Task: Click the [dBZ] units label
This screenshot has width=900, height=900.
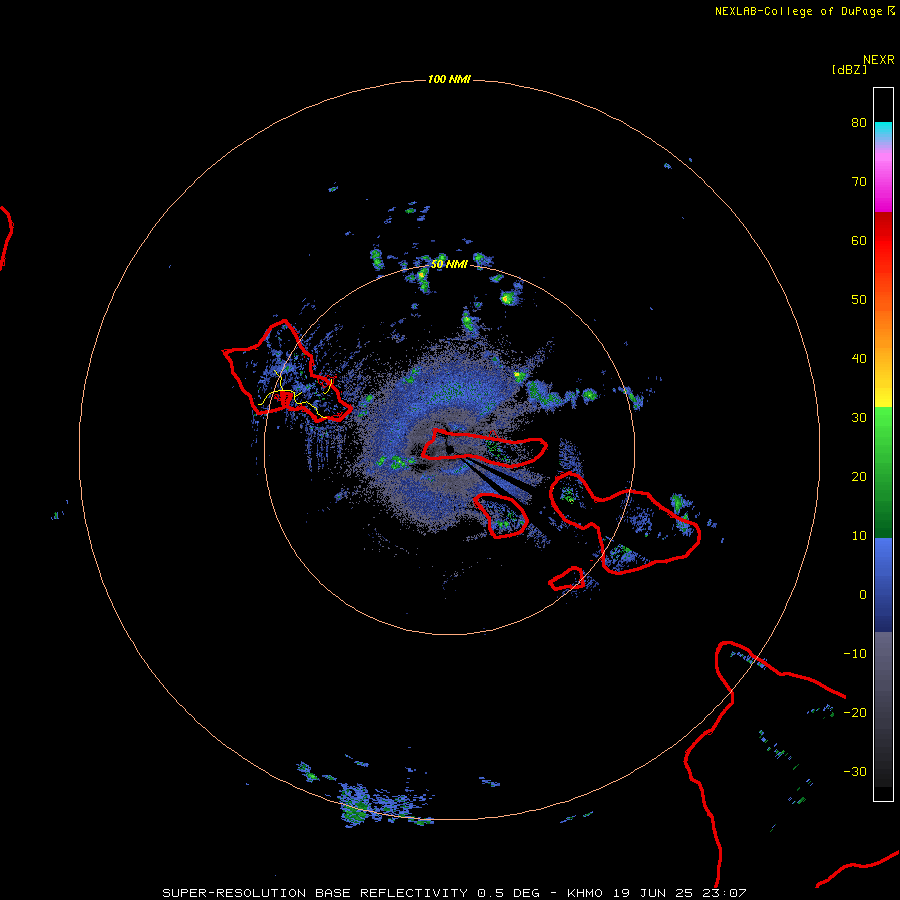Action: point(849,69)
